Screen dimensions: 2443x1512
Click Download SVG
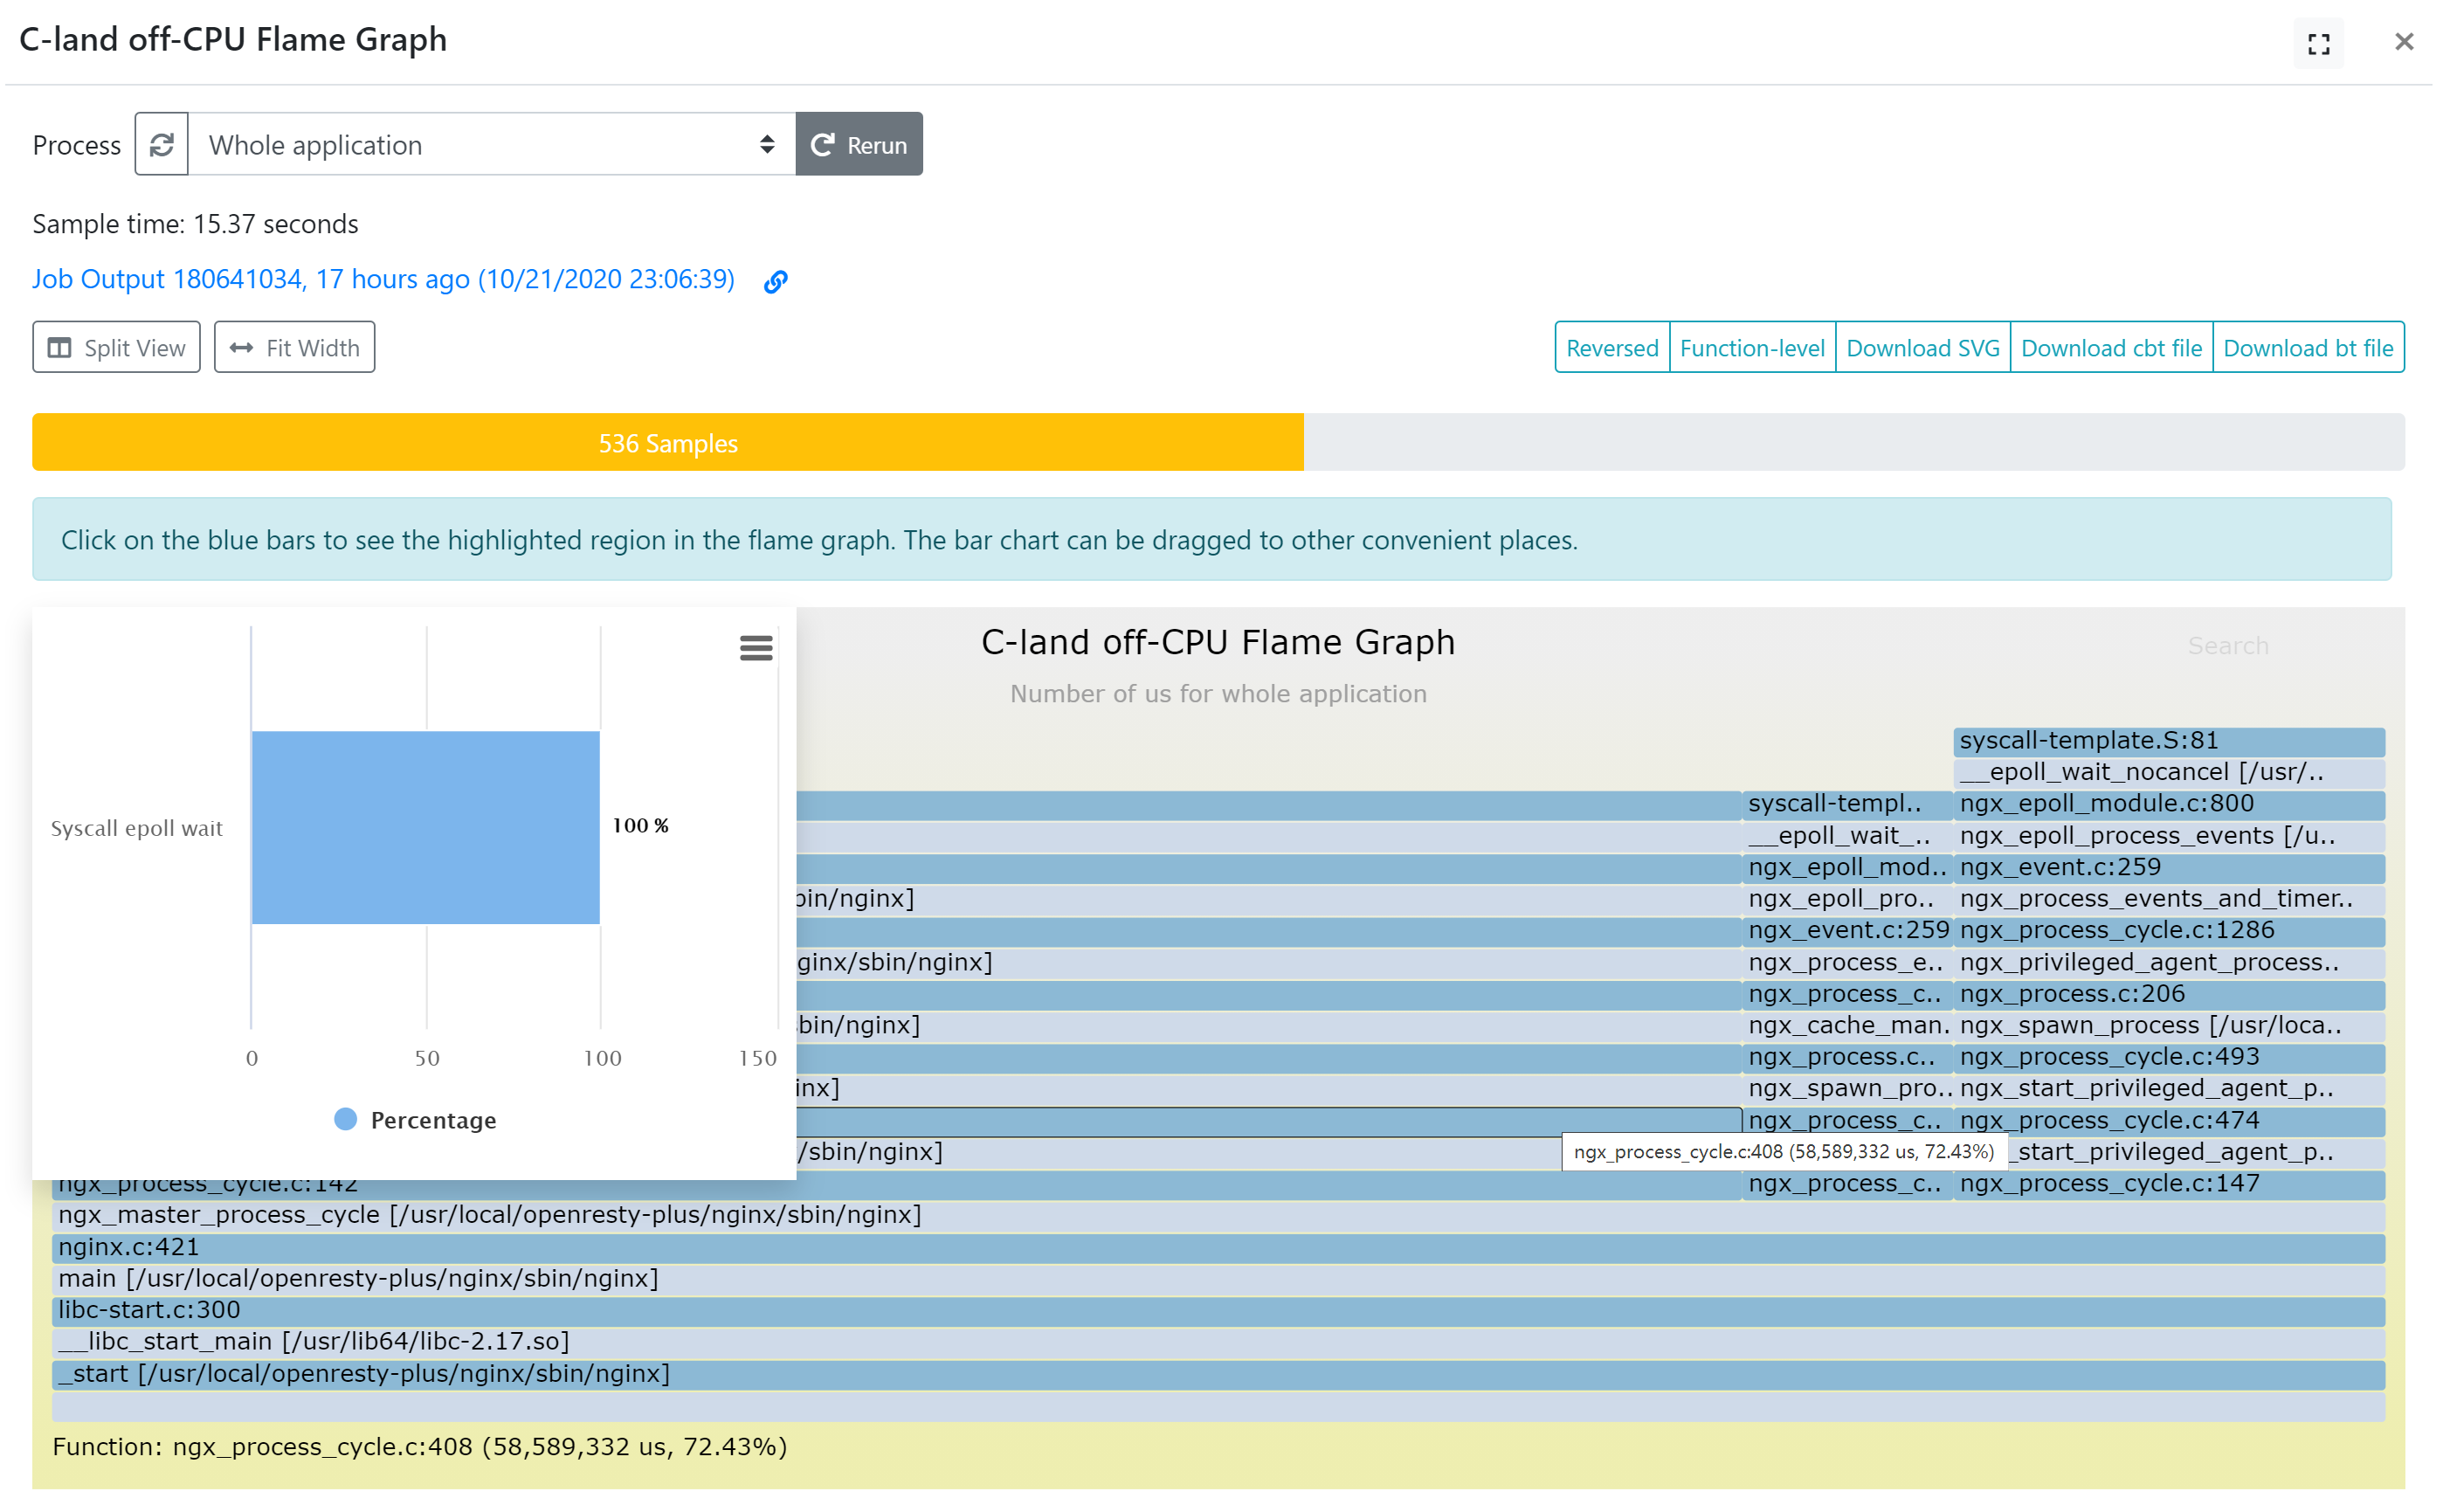(x=1922, y=347)
